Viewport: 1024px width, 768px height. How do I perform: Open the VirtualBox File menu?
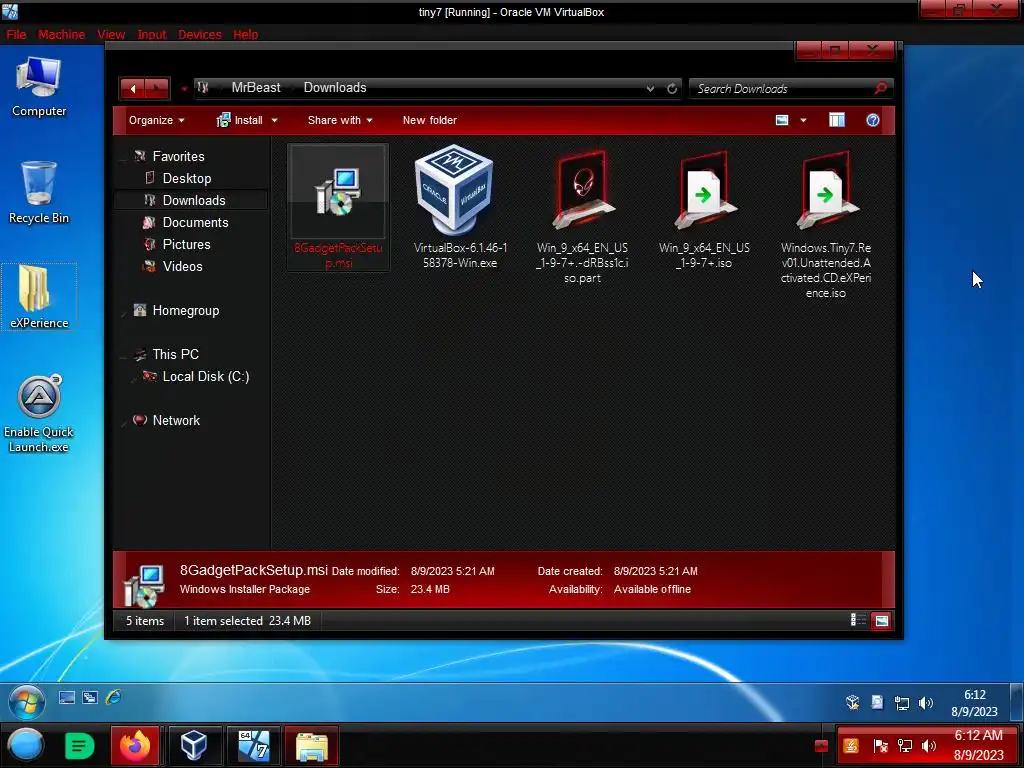coord(16,35)
